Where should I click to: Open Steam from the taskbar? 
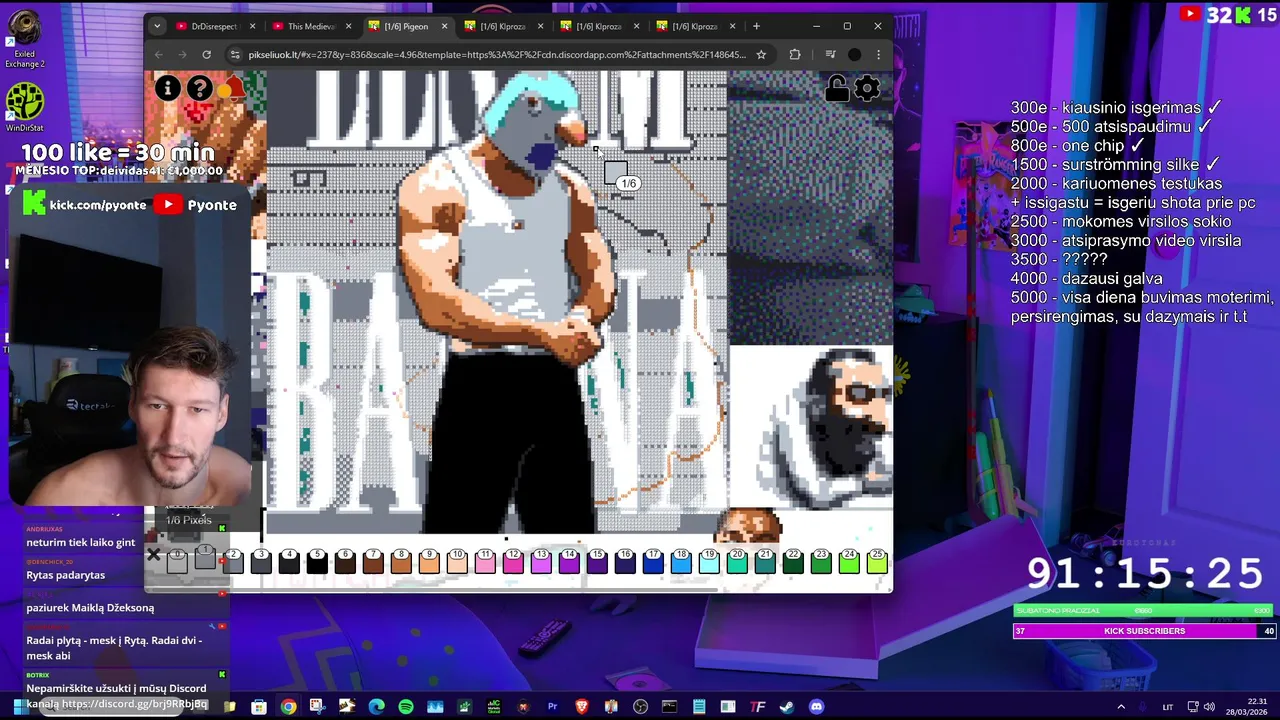click(x=787, y=707)
